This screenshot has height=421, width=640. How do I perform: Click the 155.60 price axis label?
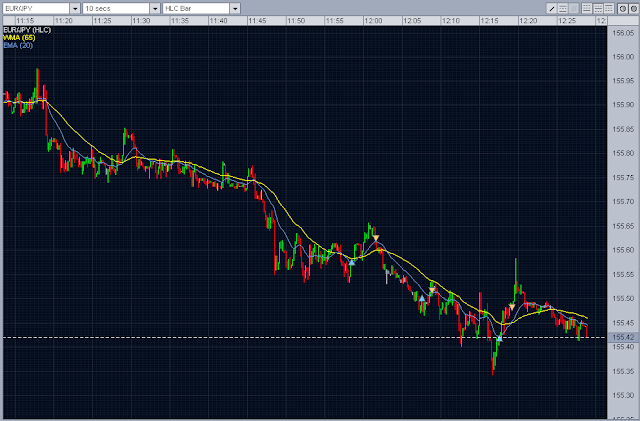[x=623, y=250]
